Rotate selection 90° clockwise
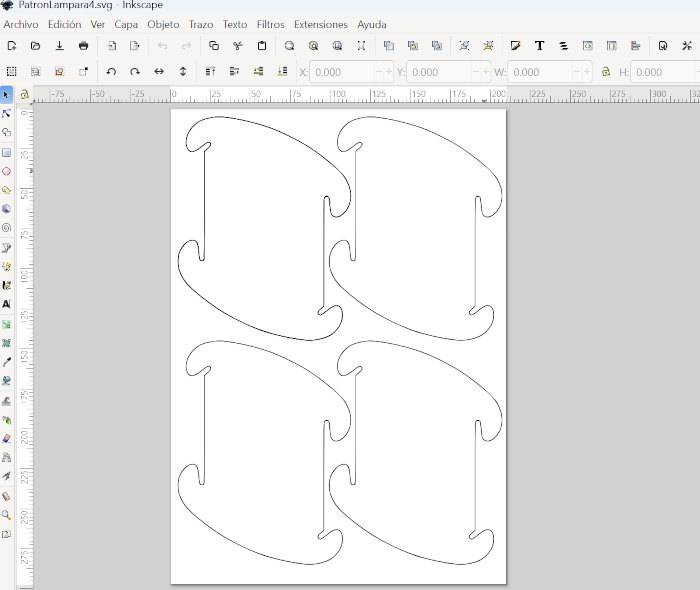 (x=135, y=72)
